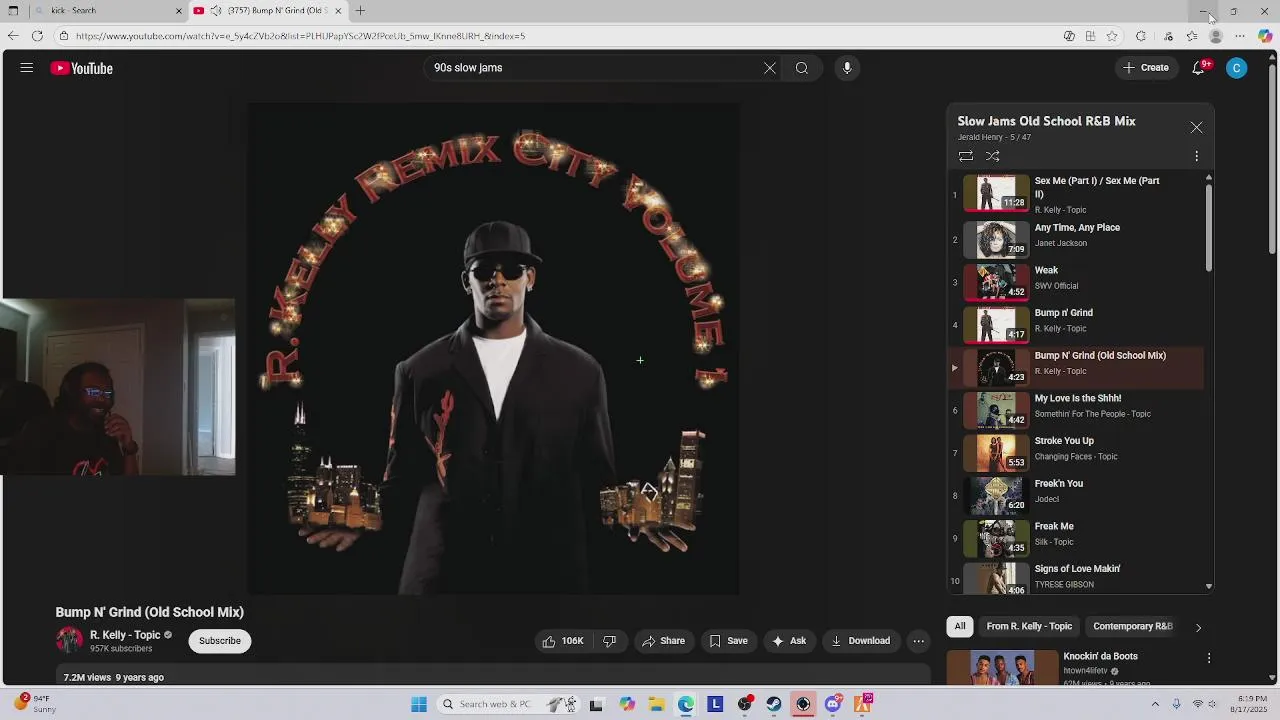Select From R. Kelly - Topic chip
Screen dimensions: 1280x720
click(x=1029, y=626)
